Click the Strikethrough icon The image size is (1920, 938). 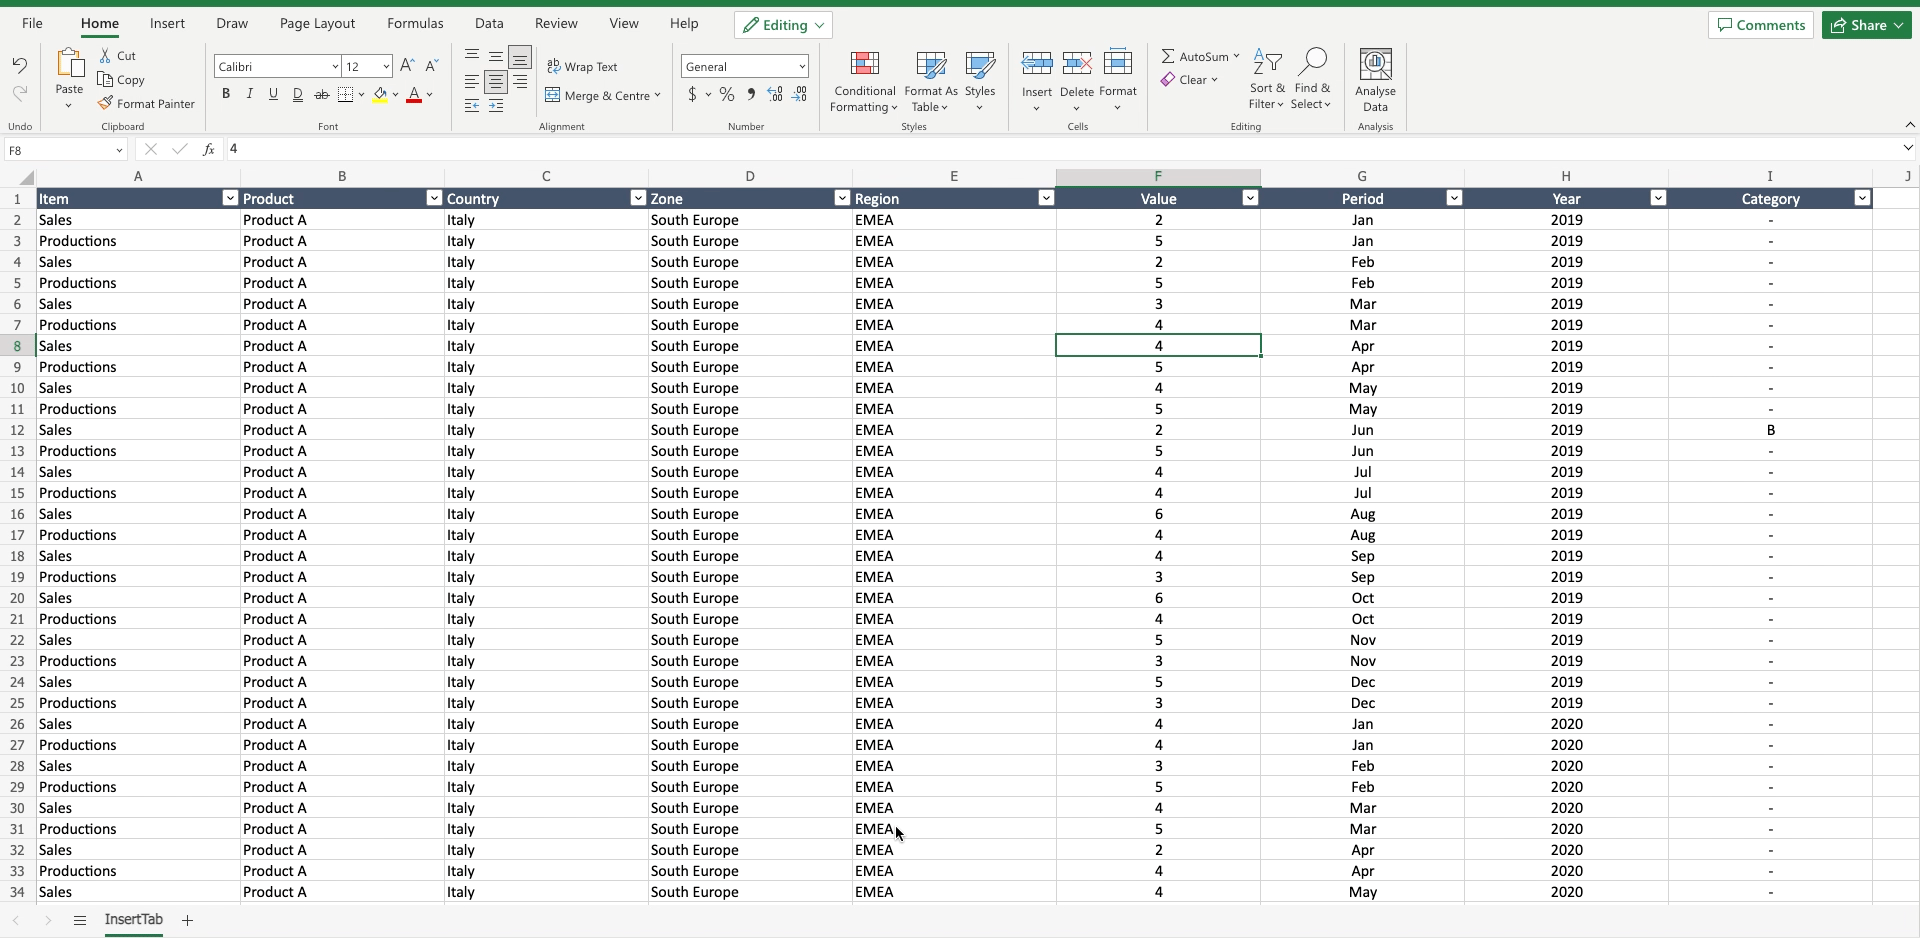tap(322, 95)
